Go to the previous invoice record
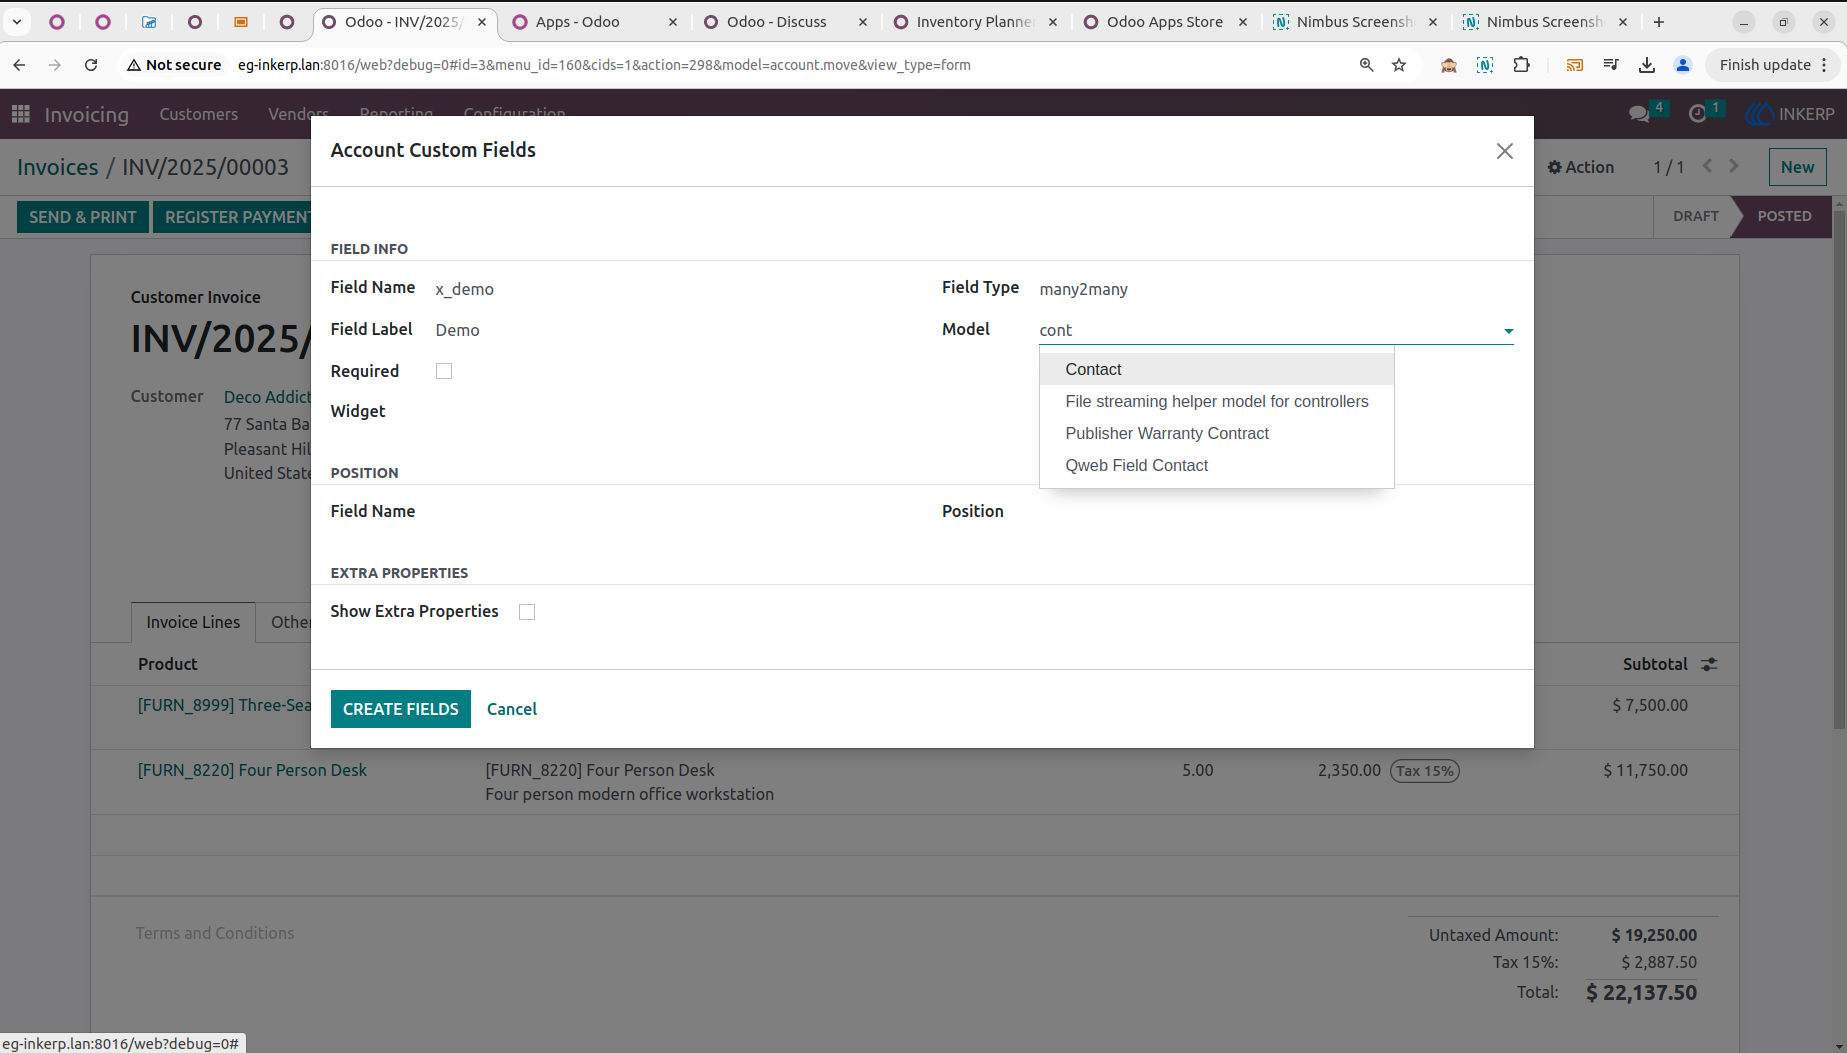The height and width of the screenshot is (1053, 1847). point(1708,166)
